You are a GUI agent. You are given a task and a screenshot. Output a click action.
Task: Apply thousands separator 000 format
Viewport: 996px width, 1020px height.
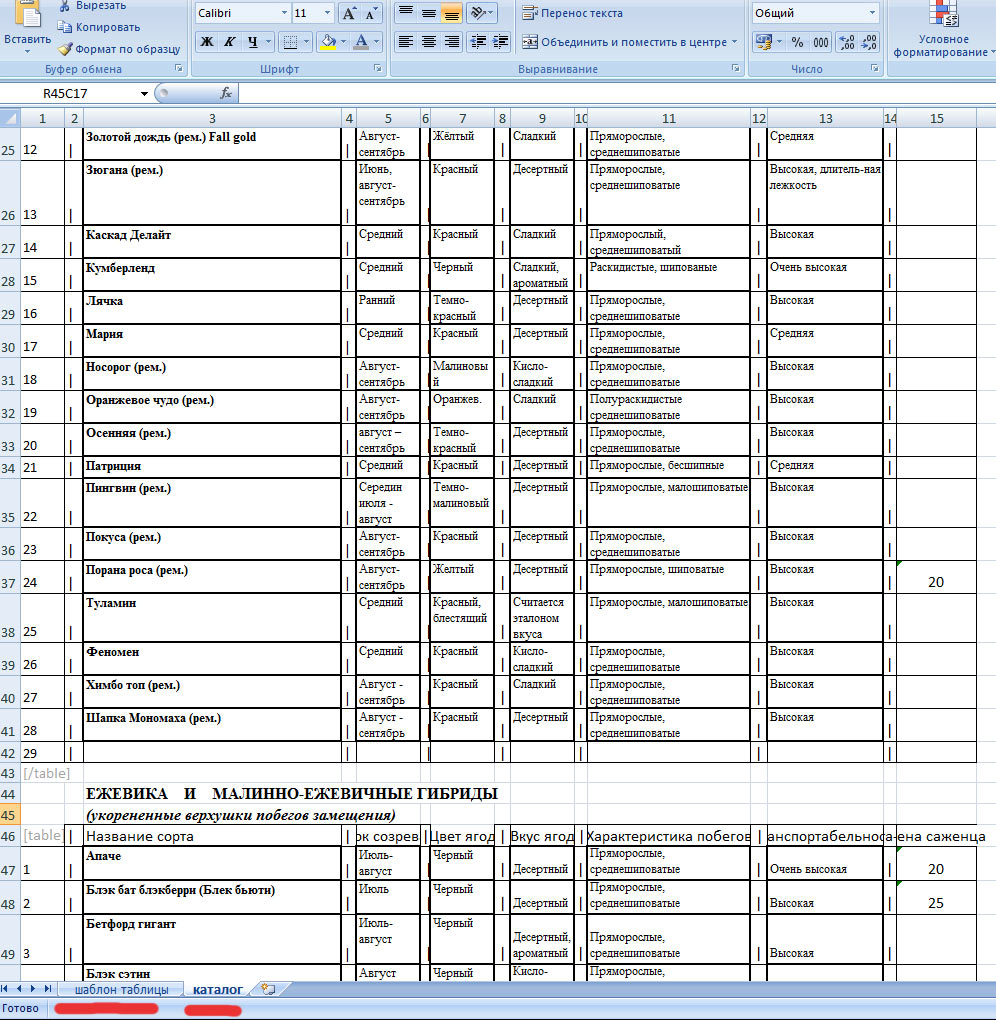(821, 42)
